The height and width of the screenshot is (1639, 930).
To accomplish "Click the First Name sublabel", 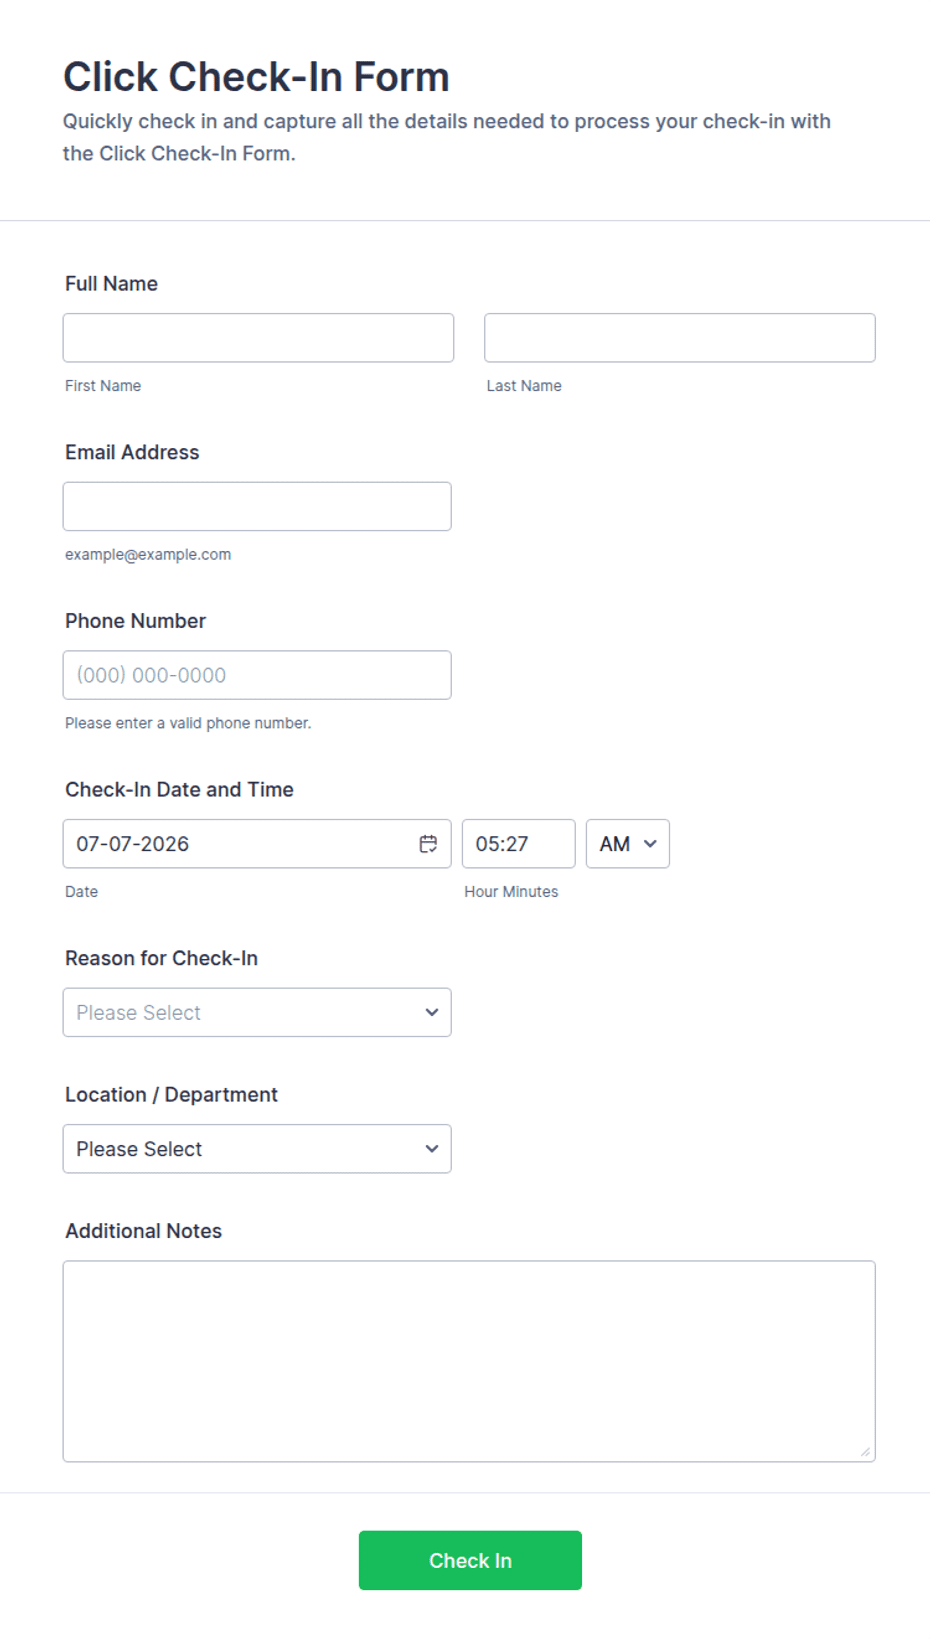I will coord(103,386).
